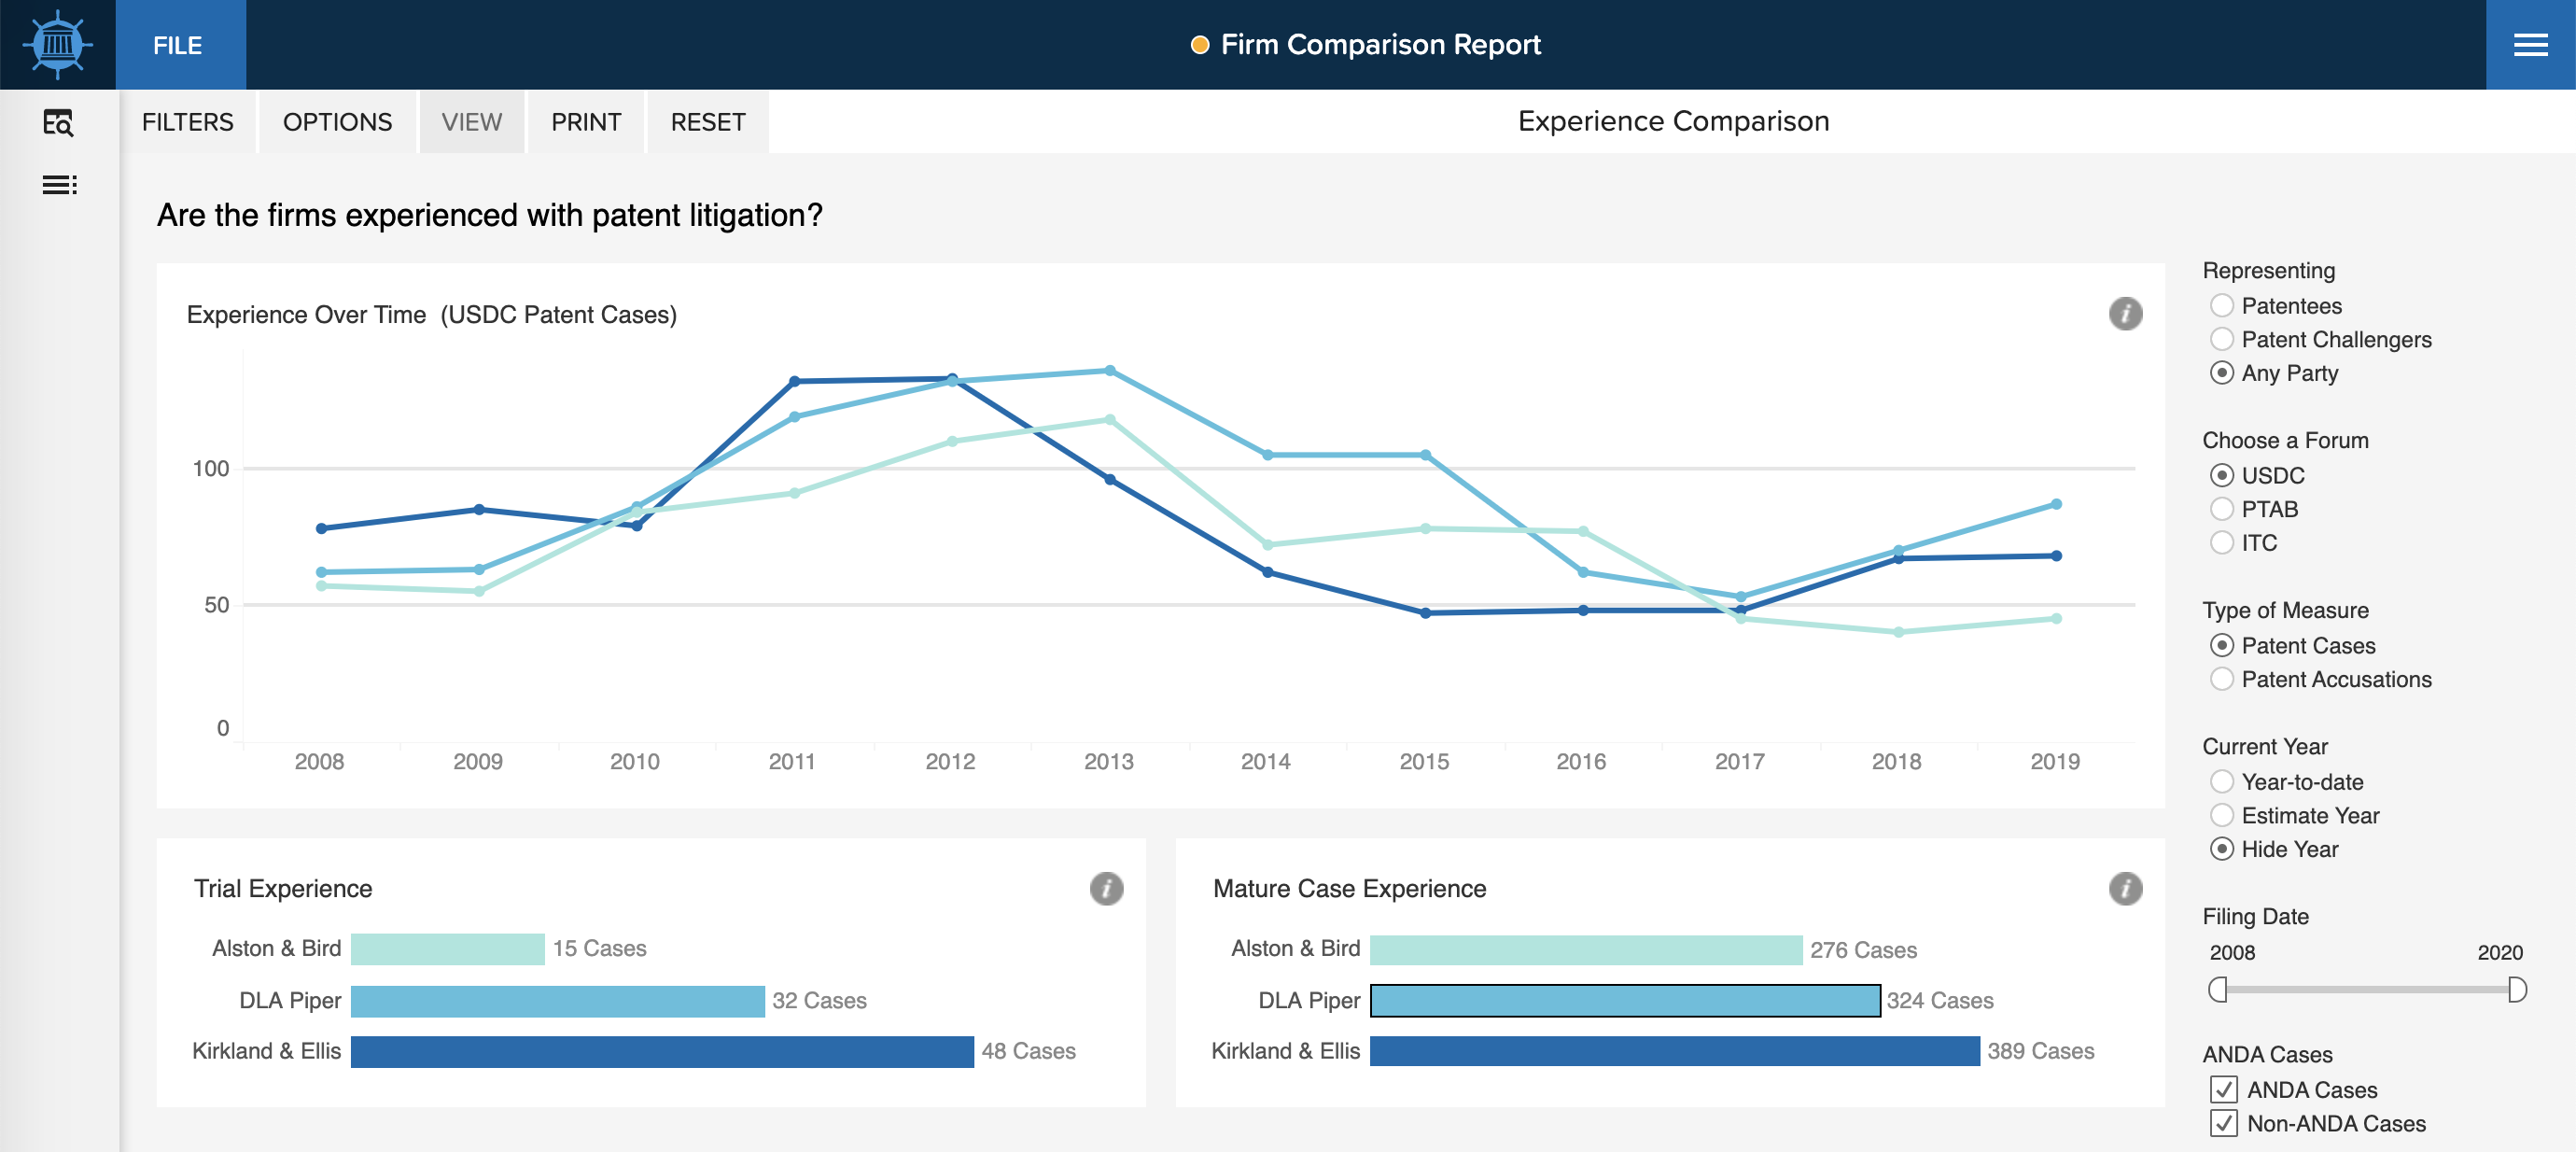This screenshot has height=1152, width=2576.
Task: Select the Patentees radio option
Action: (2222, 305)
